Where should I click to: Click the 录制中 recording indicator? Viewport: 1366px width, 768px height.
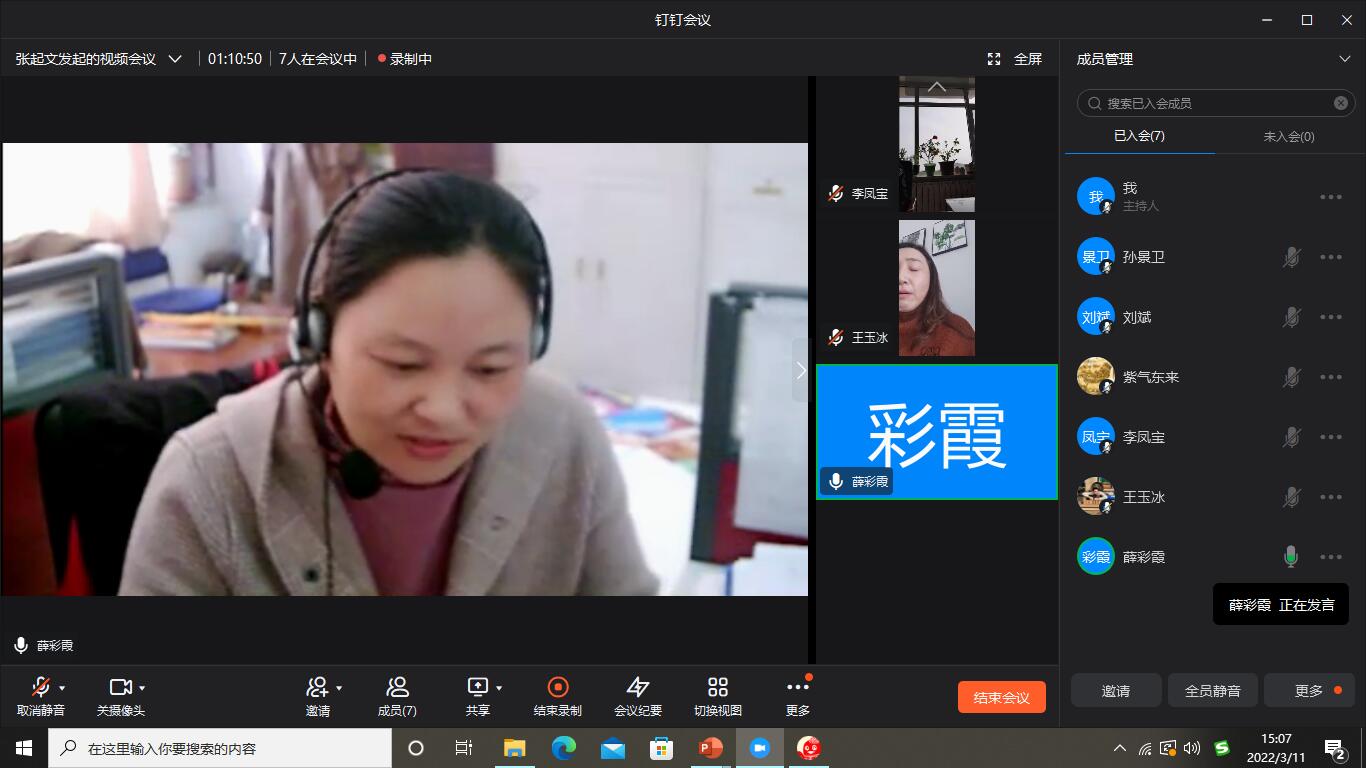click(x=405, y=59)
